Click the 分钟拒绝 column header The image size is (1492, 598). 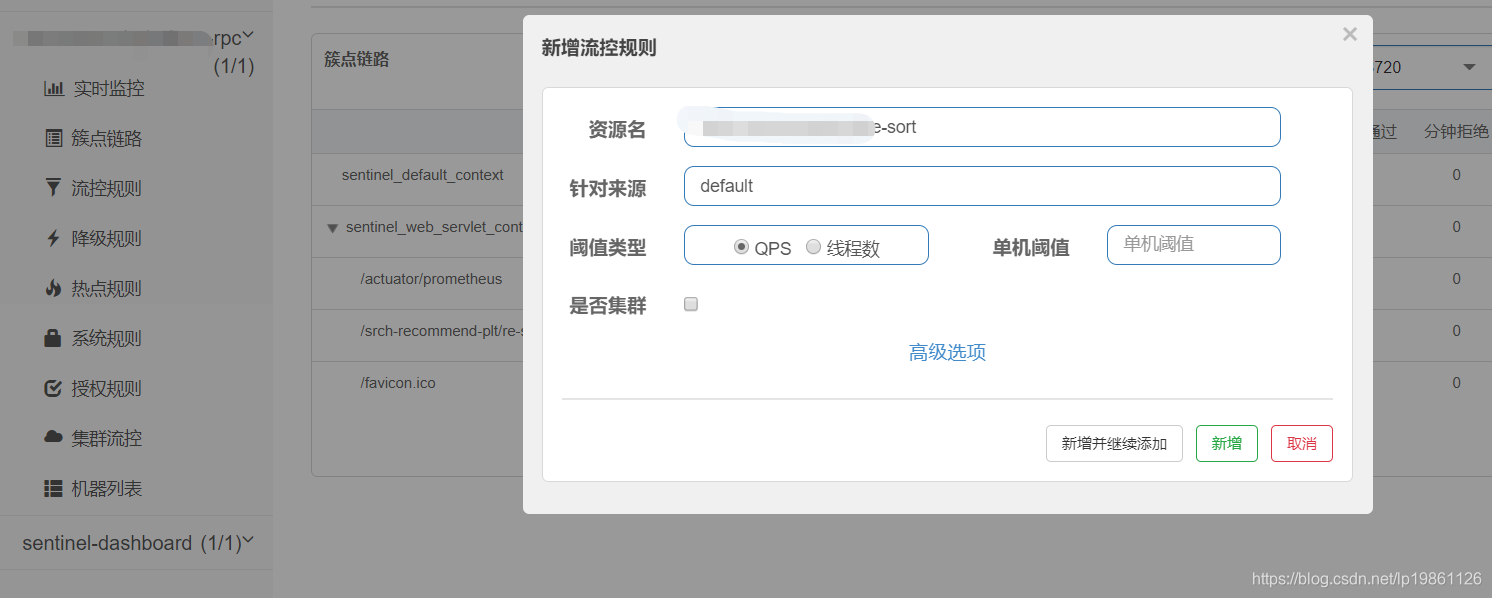(x=1457, y=131)
